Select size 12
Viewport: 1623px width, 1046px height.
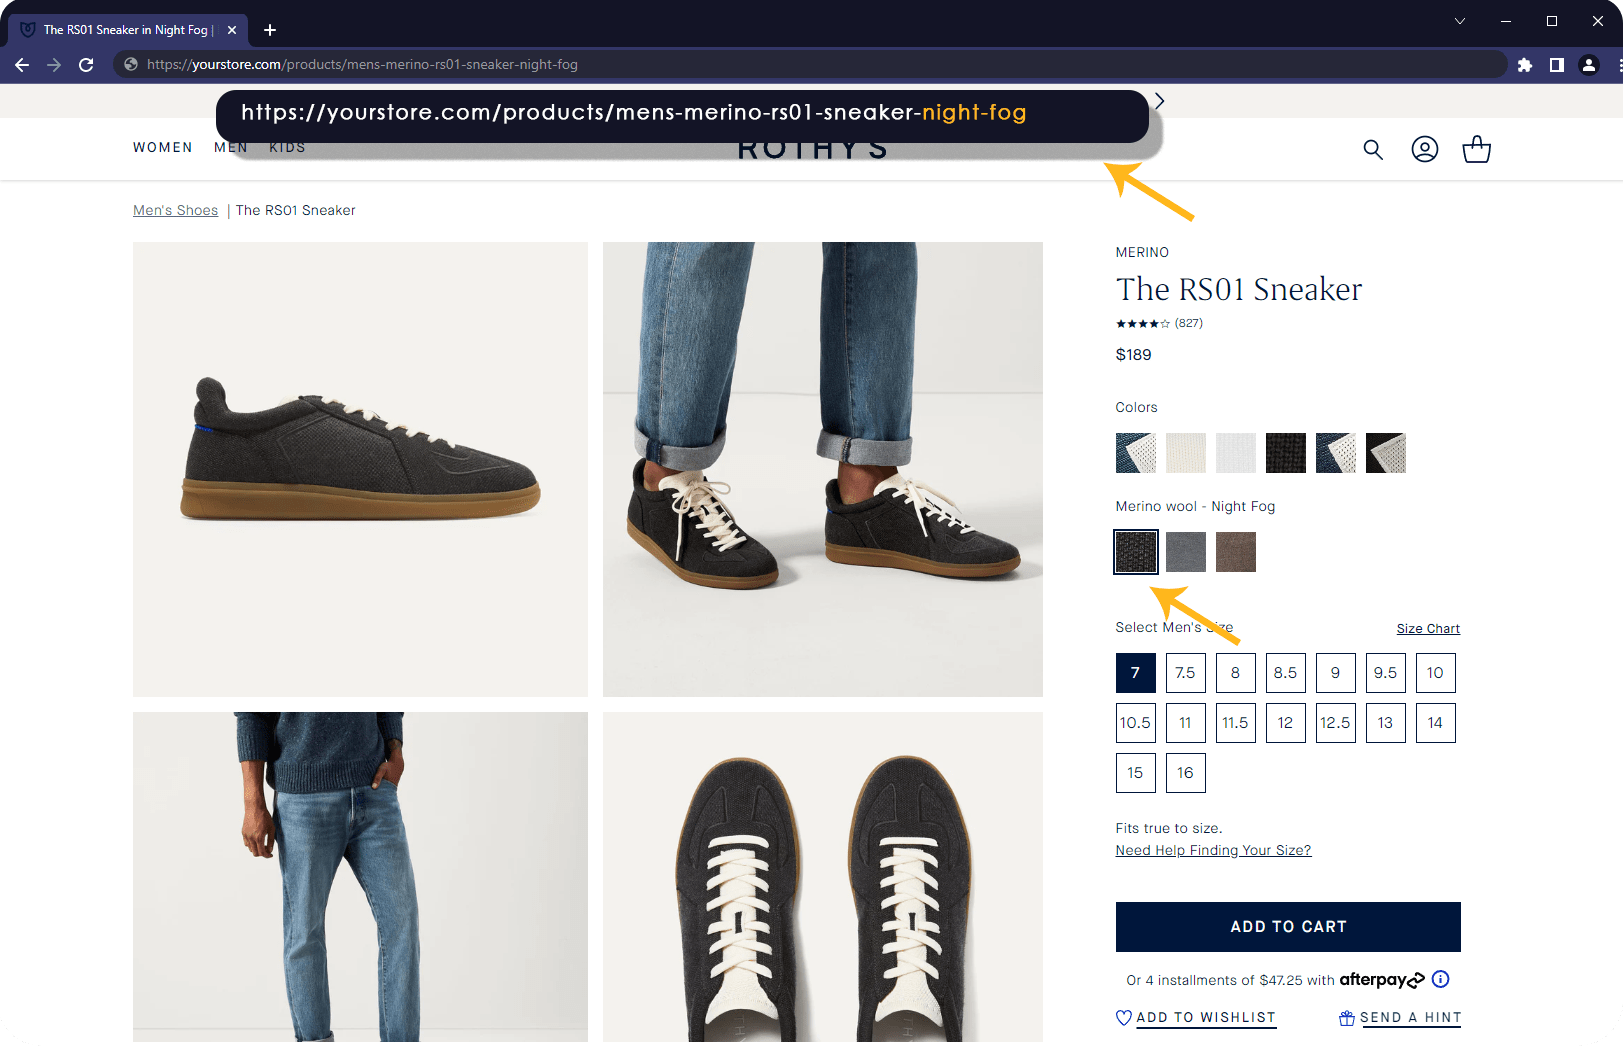point(1286,723)
